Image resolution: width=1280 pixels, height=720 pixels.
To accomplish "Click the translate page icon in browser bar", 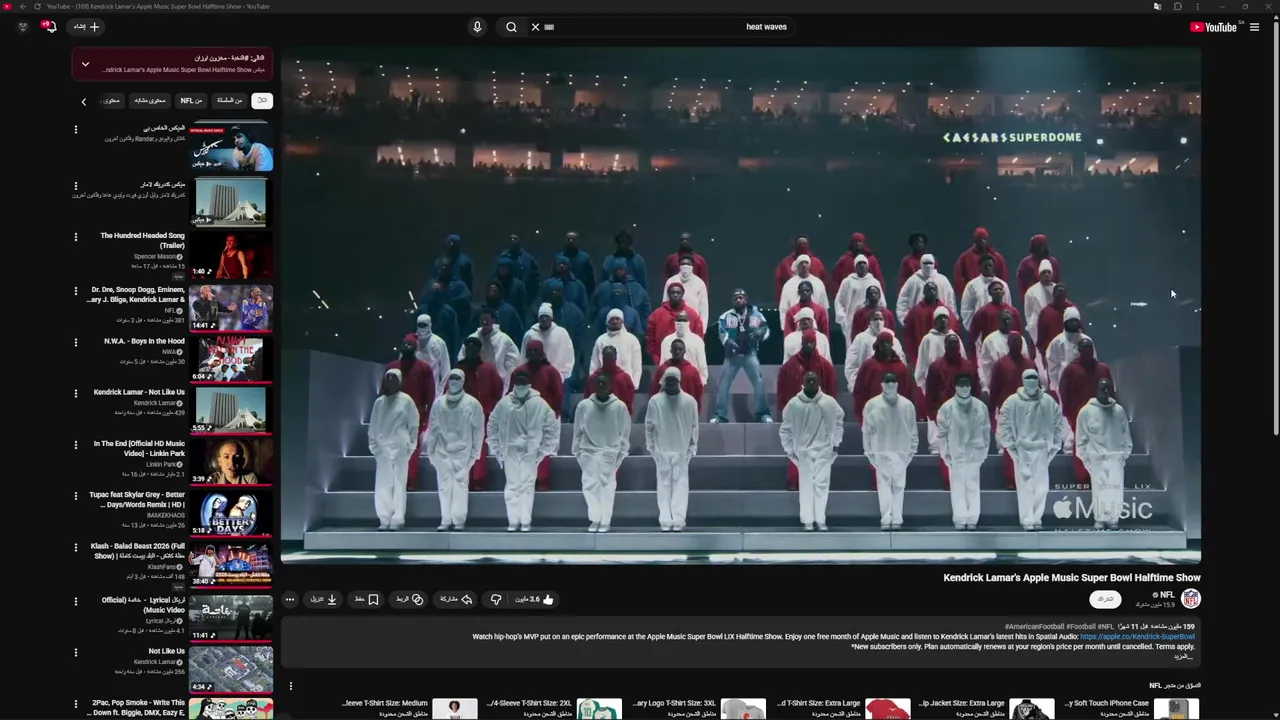I will coord(1157,6).
